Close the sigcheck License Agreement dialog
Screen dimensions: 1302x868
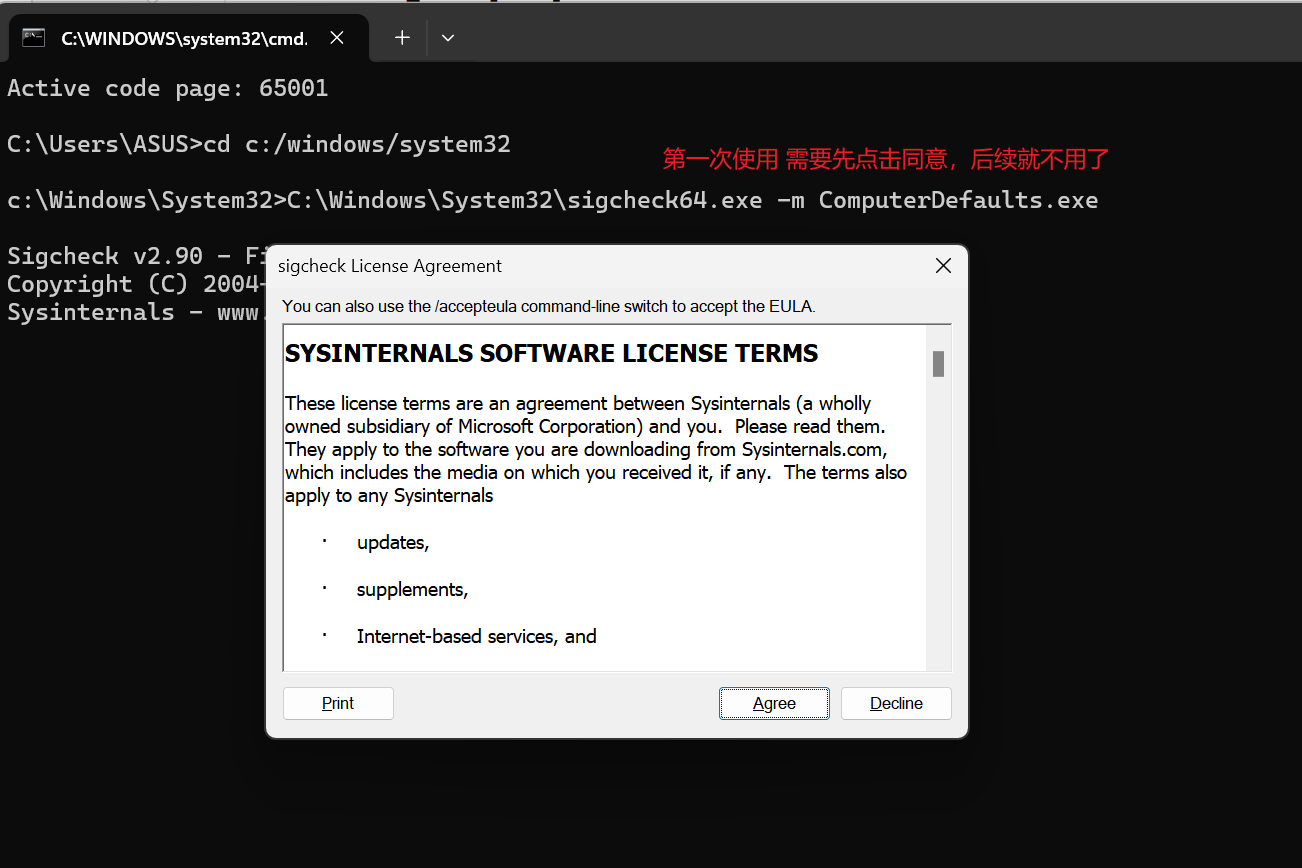(942, 266)
